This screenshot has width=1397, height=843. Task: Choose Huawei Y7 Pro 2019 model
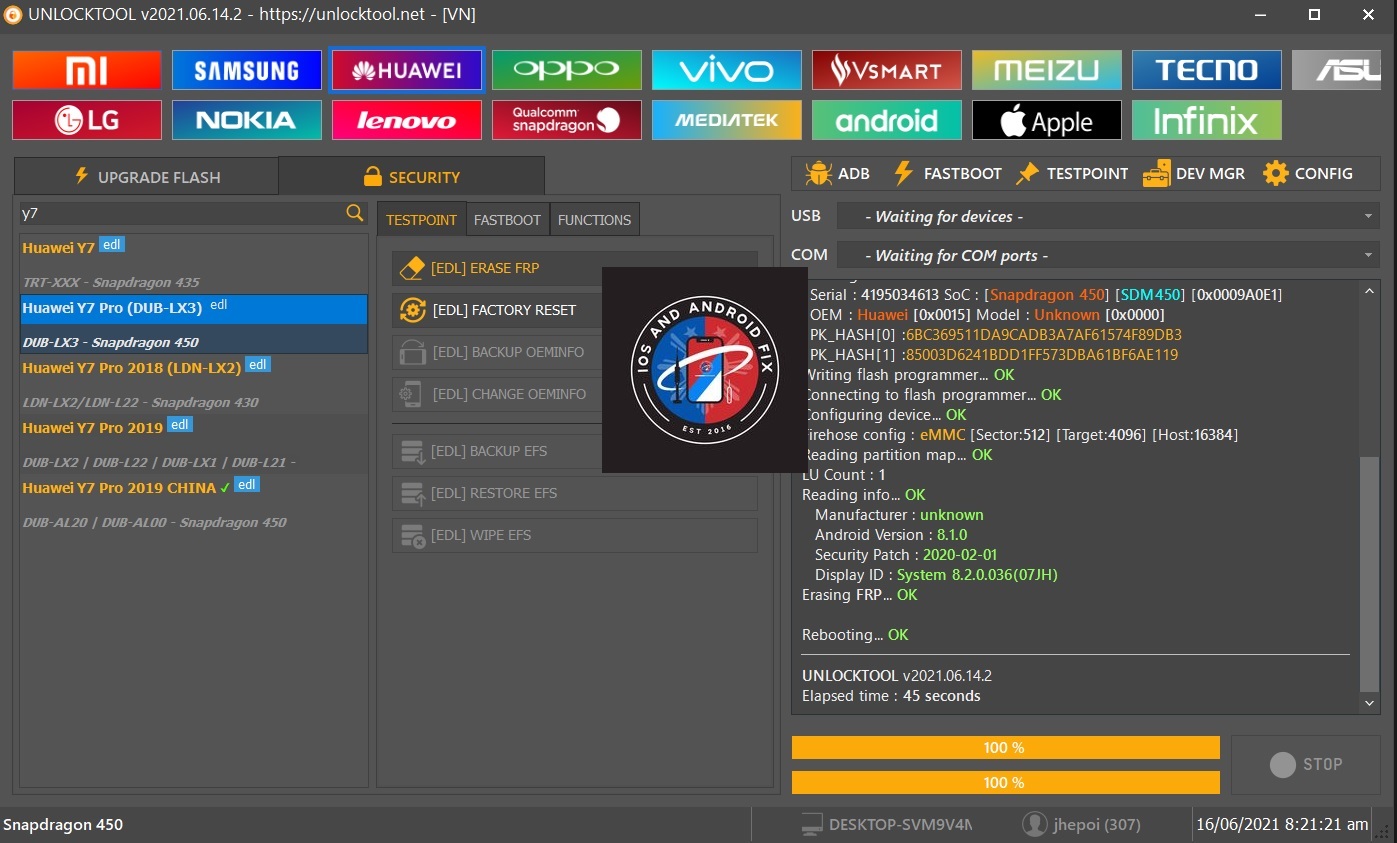(194, 443)
